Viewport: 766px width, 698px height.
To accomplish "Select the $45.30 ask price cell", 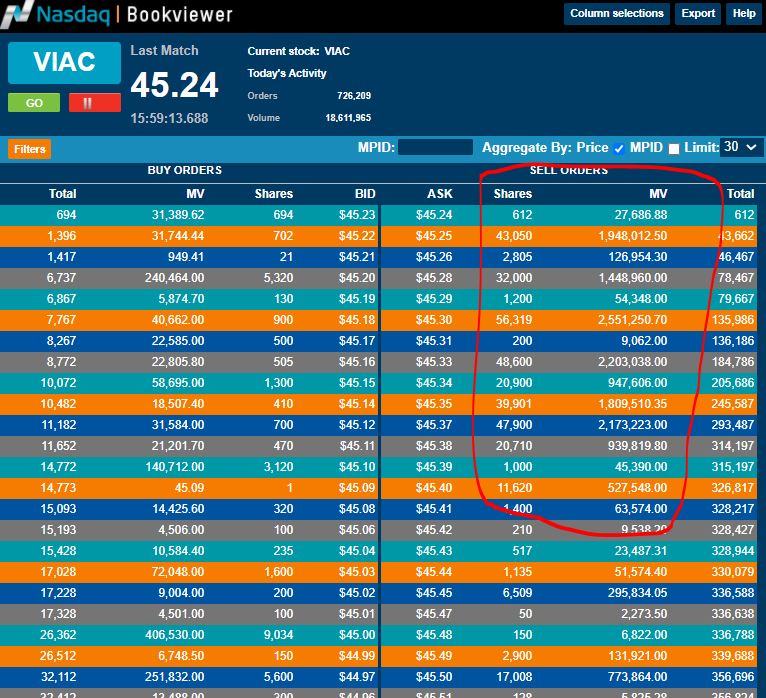I will click(x=434, y=320).
